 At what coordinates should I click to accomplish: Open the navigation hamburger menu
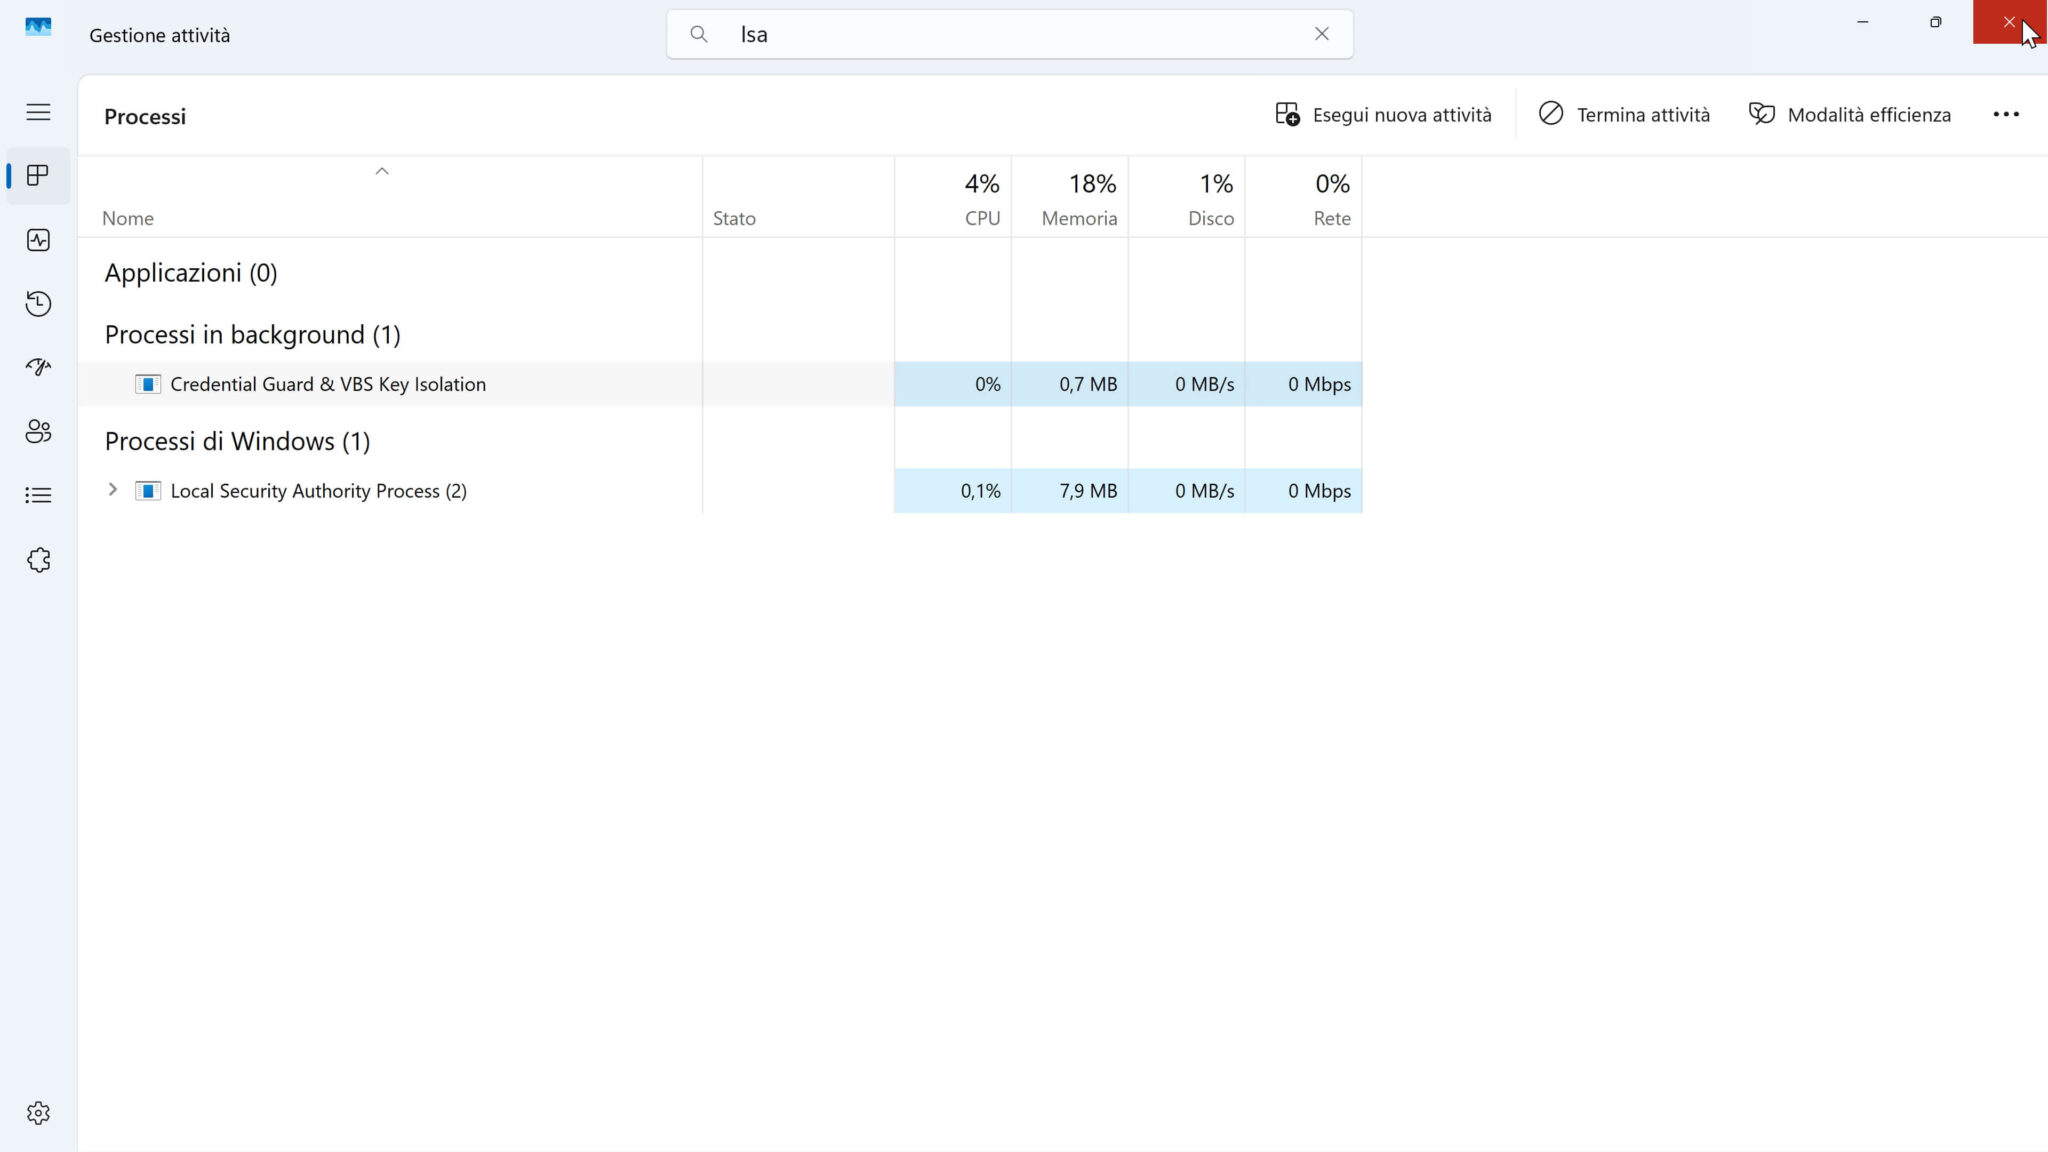(x=38, y=112)
